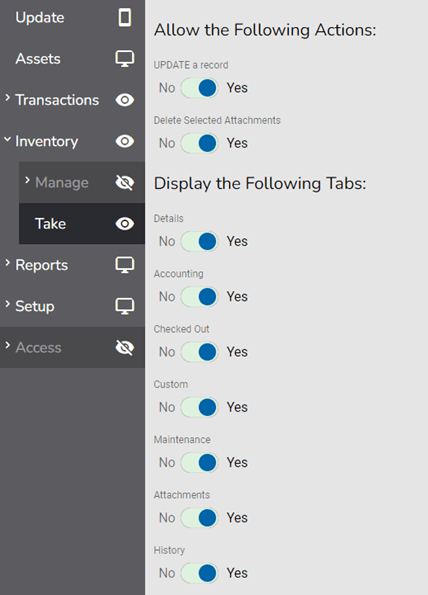Image resolution: width=428 pixels, height=595 pixels.
Task: Collapse the Inventory menu chevron
Action: pyautogui.click(x=7, y=139)
